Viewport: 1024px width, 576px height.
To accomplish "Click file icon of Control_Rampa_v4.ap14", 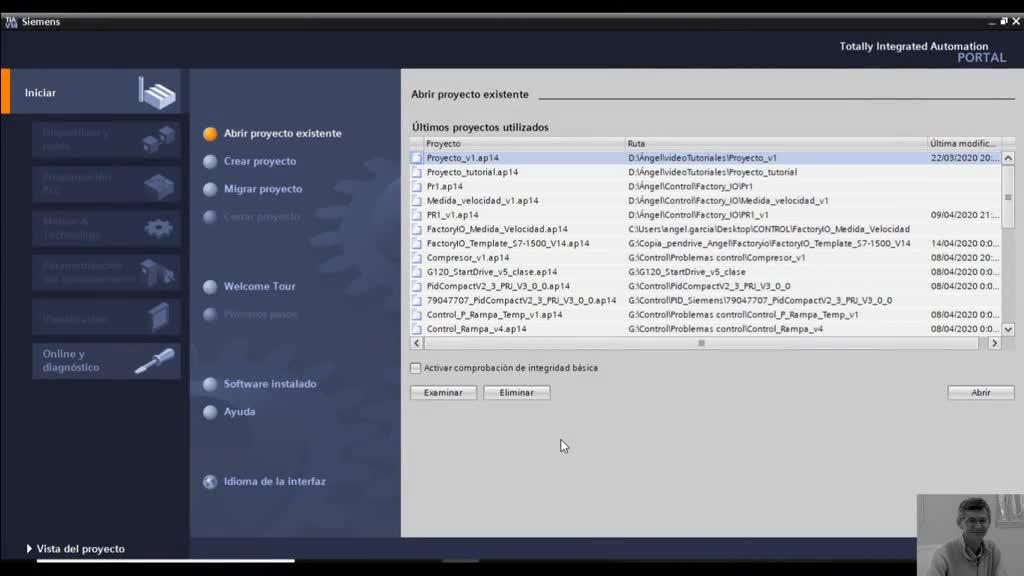I will (417, 329).
